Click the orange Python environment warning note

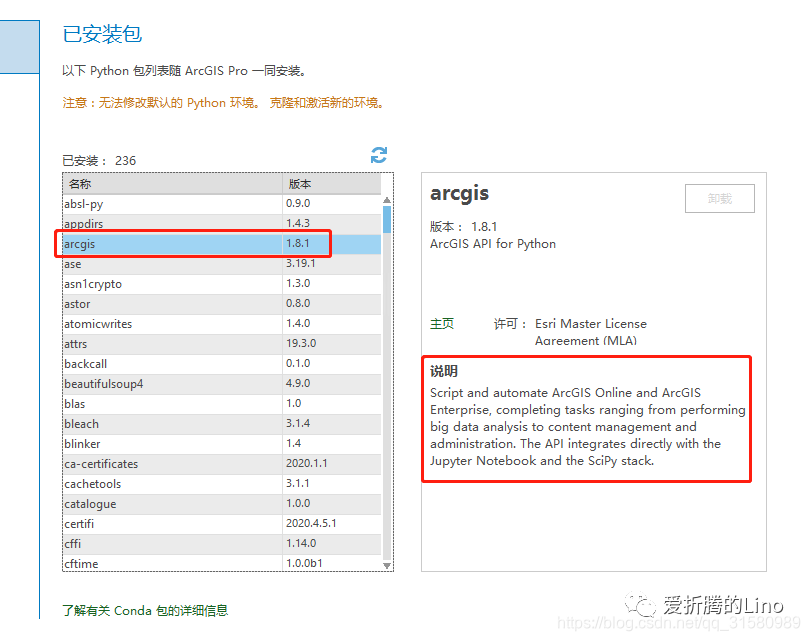223,103
